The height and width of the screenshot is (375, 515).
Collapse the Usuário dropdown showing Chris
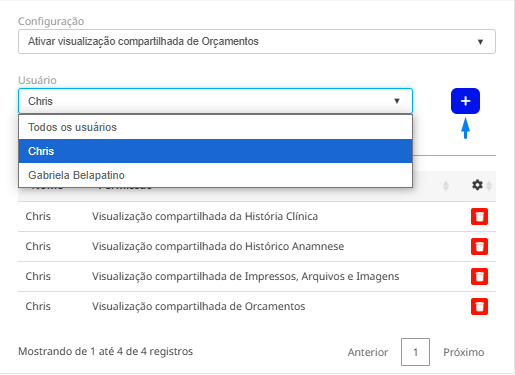(215, 101)
